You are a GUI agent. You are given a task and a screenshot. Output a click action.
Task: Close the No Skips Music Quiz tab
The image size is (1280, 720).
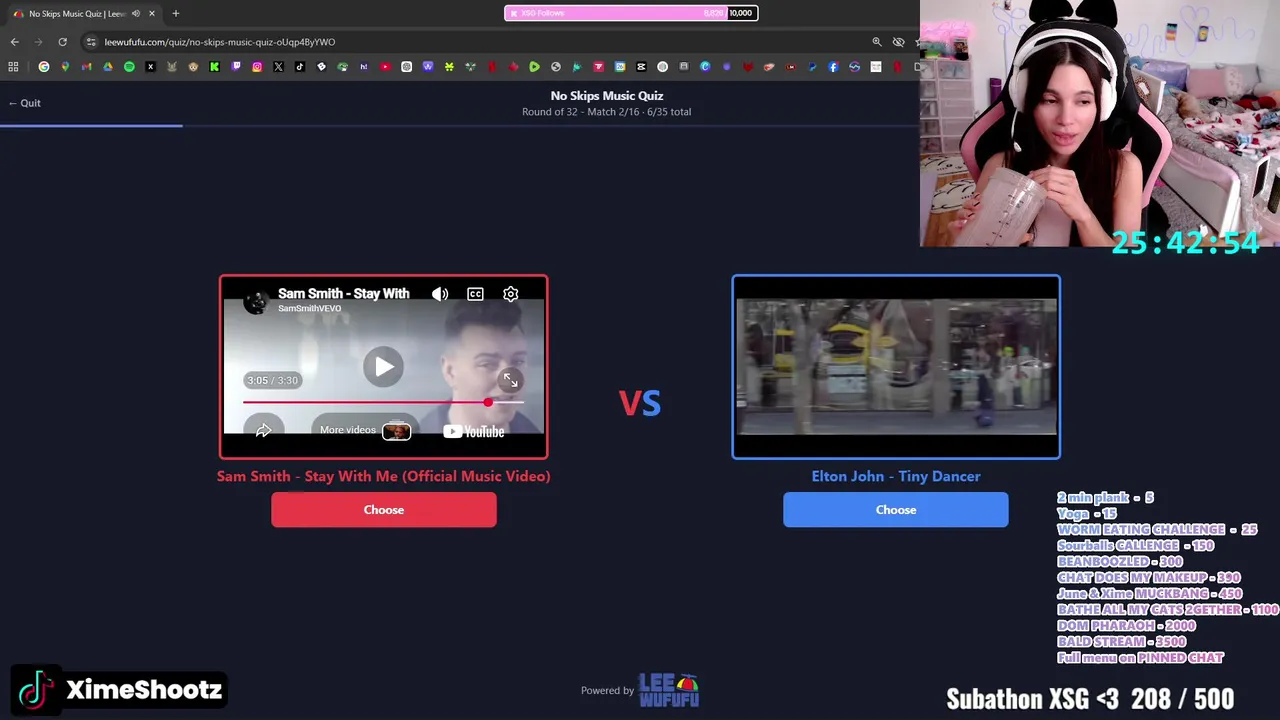[x=152, y=14]
